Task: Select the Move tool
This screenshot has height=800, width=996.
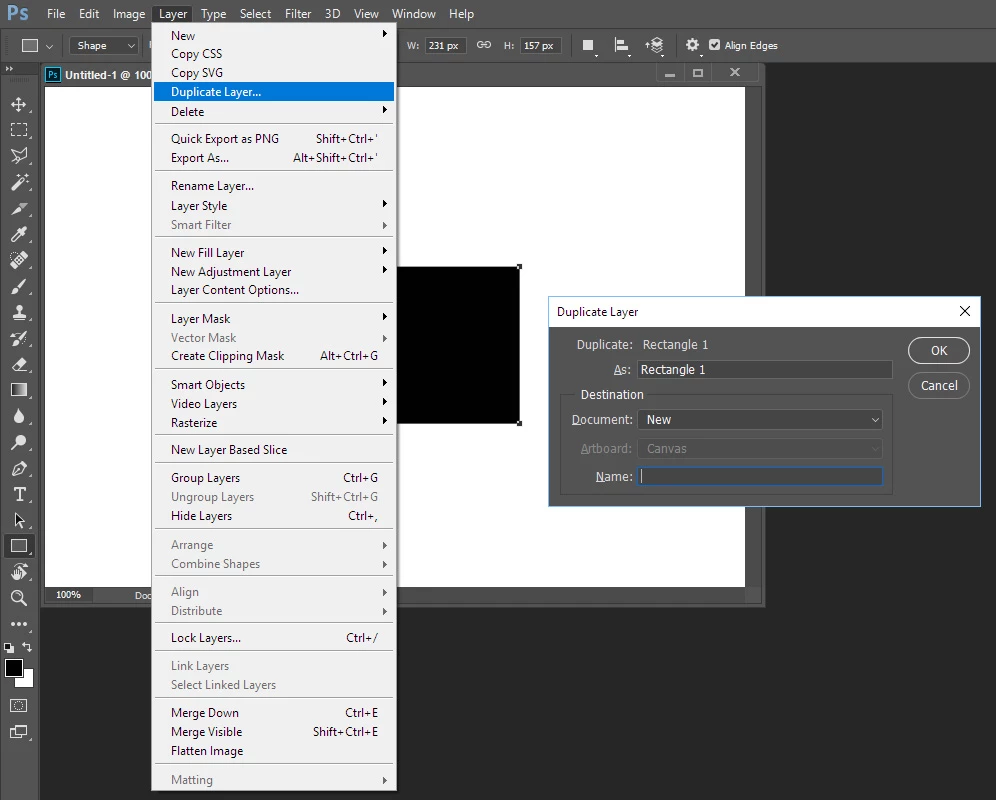Action: pyautogui.click(x=19, y=104)
